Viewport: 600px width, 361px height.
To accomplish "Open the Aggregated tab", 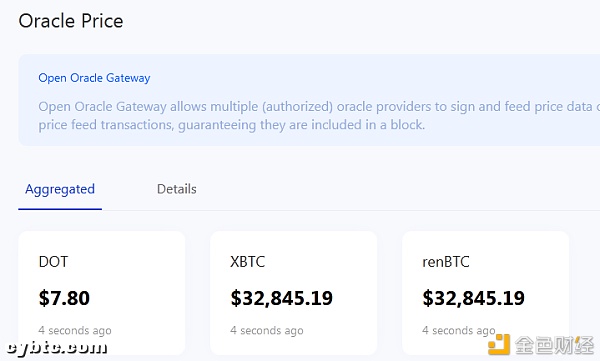I will pos(60,189).
